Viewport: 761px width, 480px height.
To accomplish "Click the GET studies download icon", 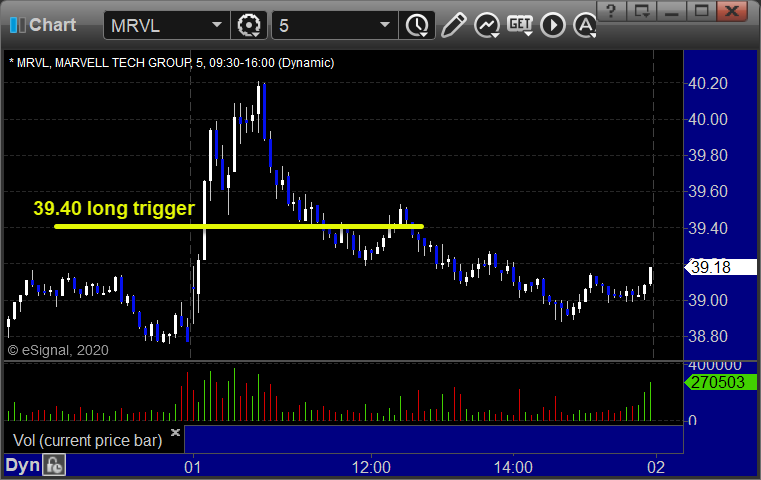I will pos(520,25).
